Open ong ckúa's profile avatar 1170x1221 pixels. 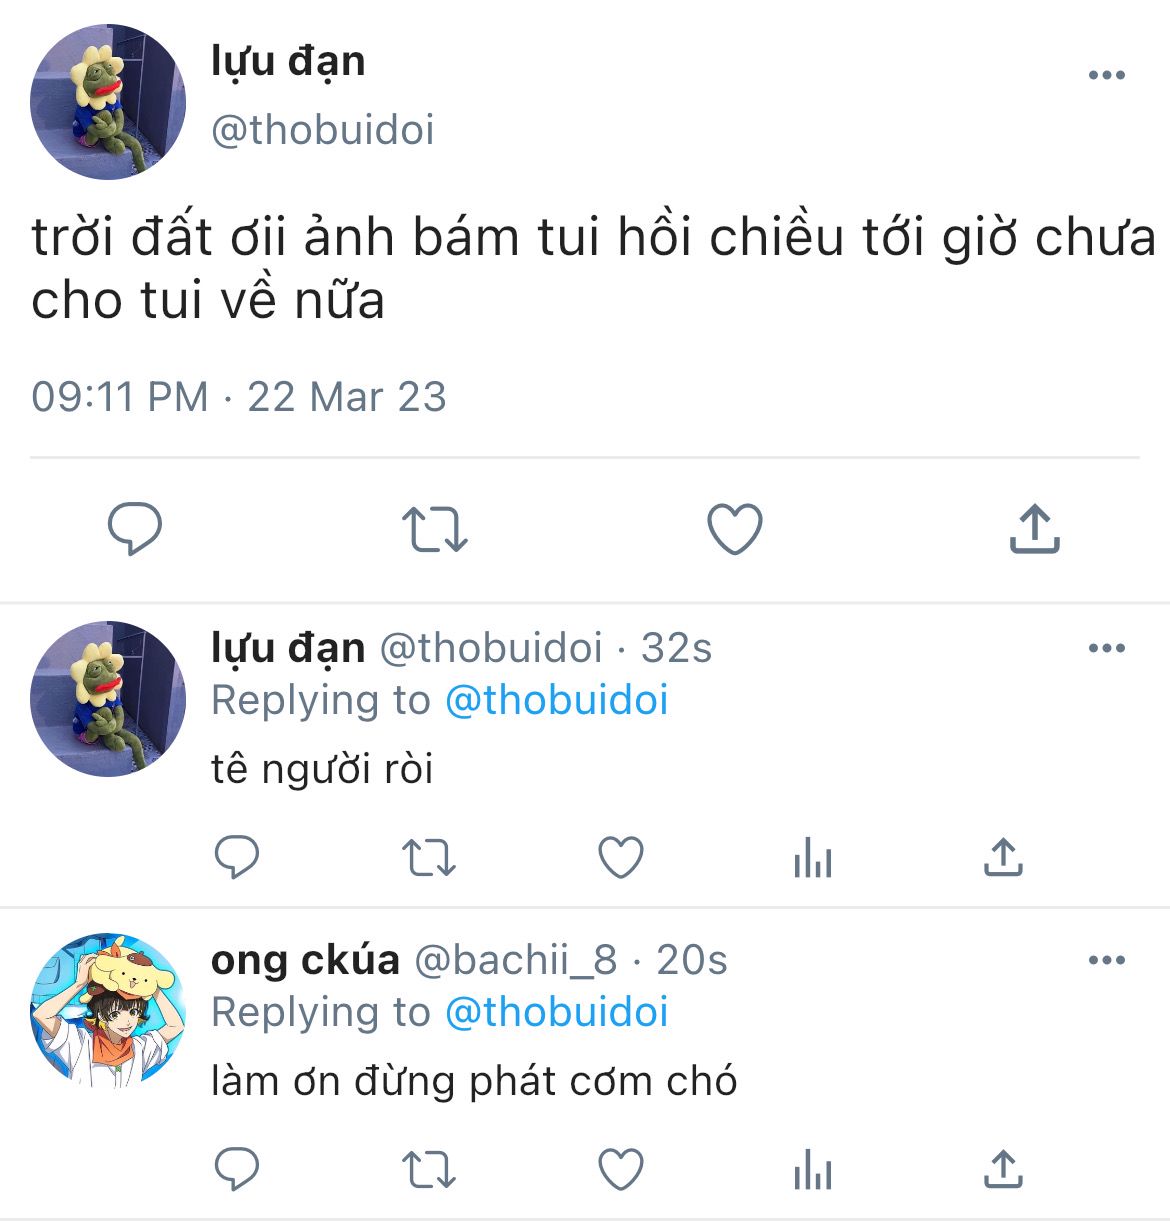click(108, 1011)
